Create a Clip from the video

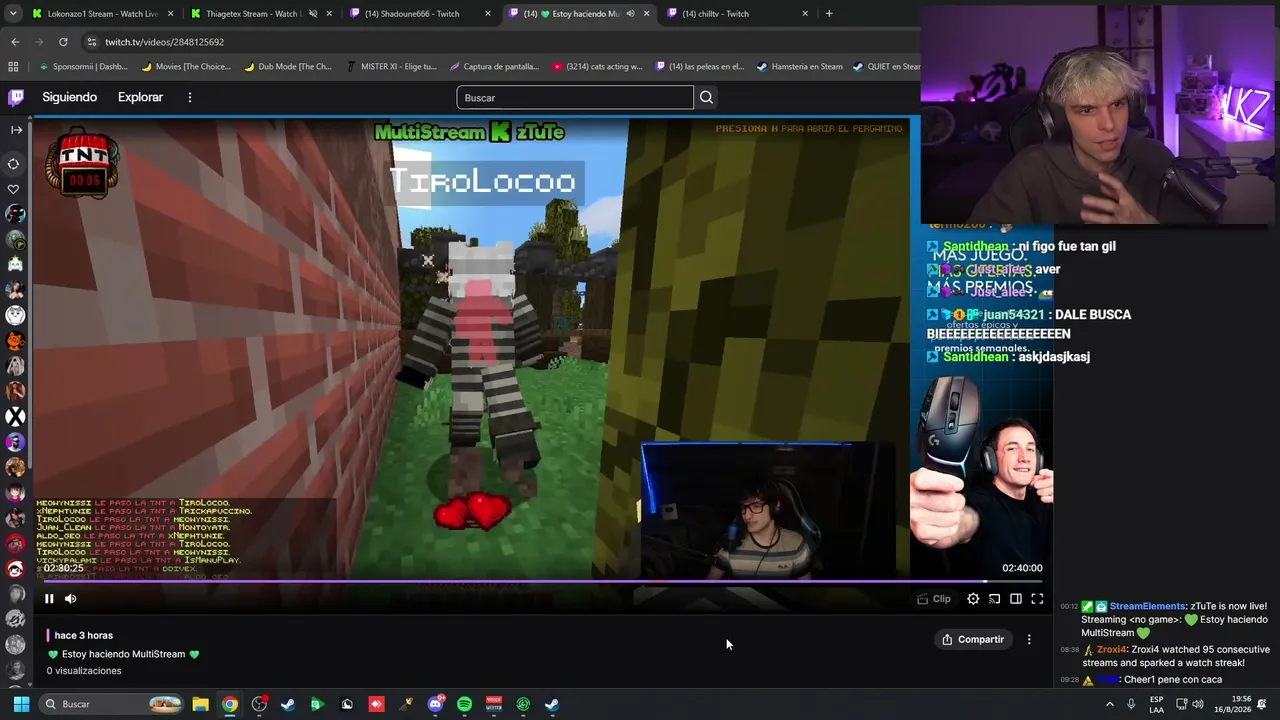[934, 599]
